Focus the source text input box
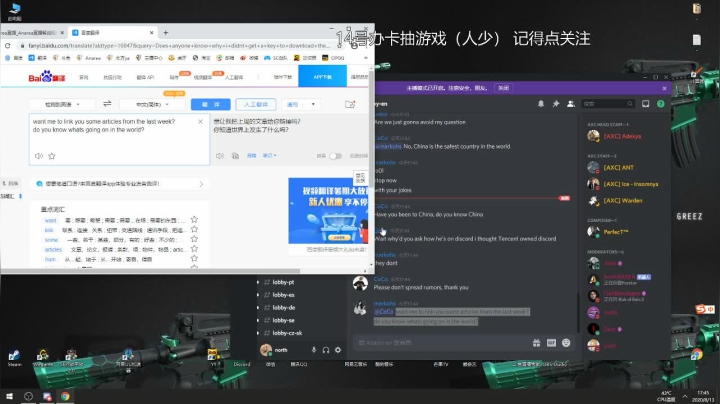The width and height of the screenshot is (720, 404). [x=119, y=140]
